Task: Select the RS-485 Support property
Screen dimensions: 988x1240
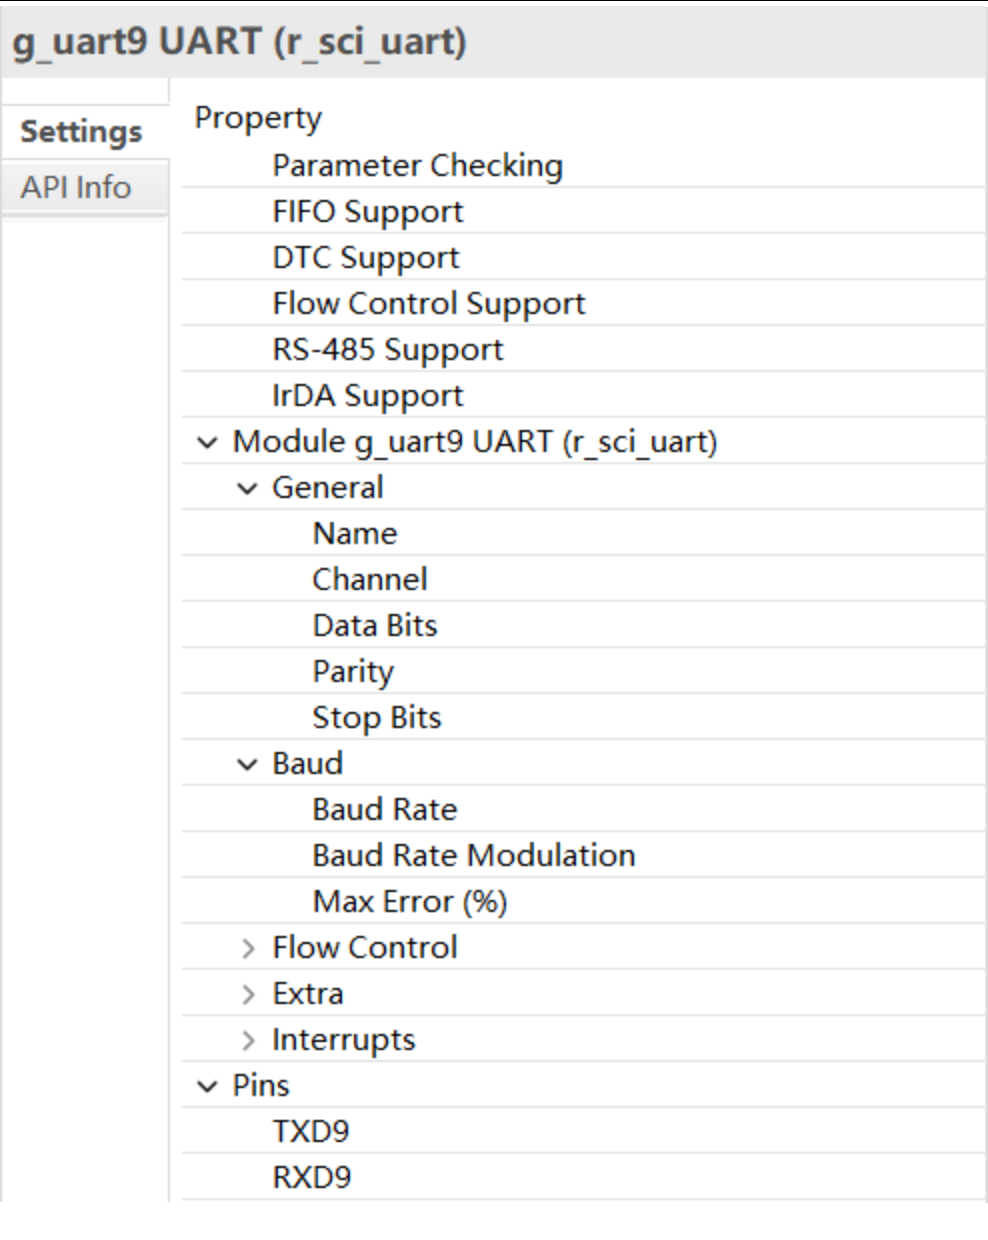Action: [583, 349]
